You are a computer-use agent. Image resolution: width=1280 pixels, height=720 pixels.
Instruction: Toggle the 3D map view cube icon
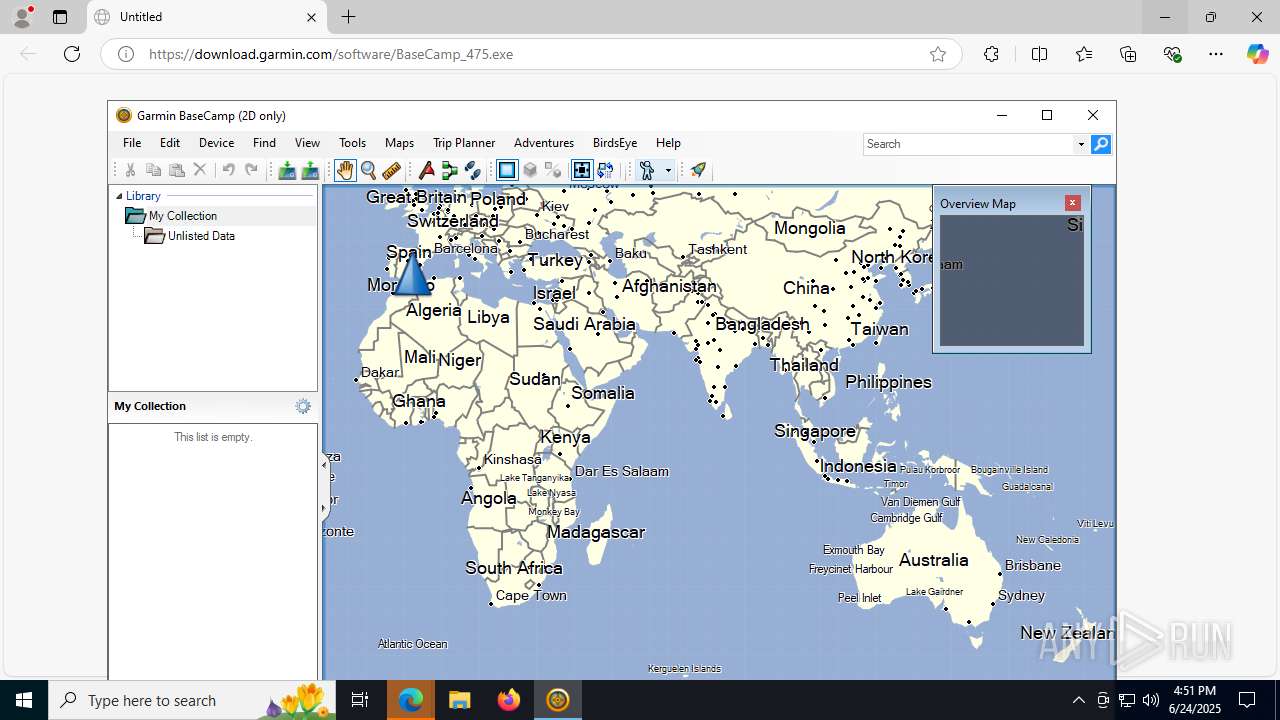[531, 170]
